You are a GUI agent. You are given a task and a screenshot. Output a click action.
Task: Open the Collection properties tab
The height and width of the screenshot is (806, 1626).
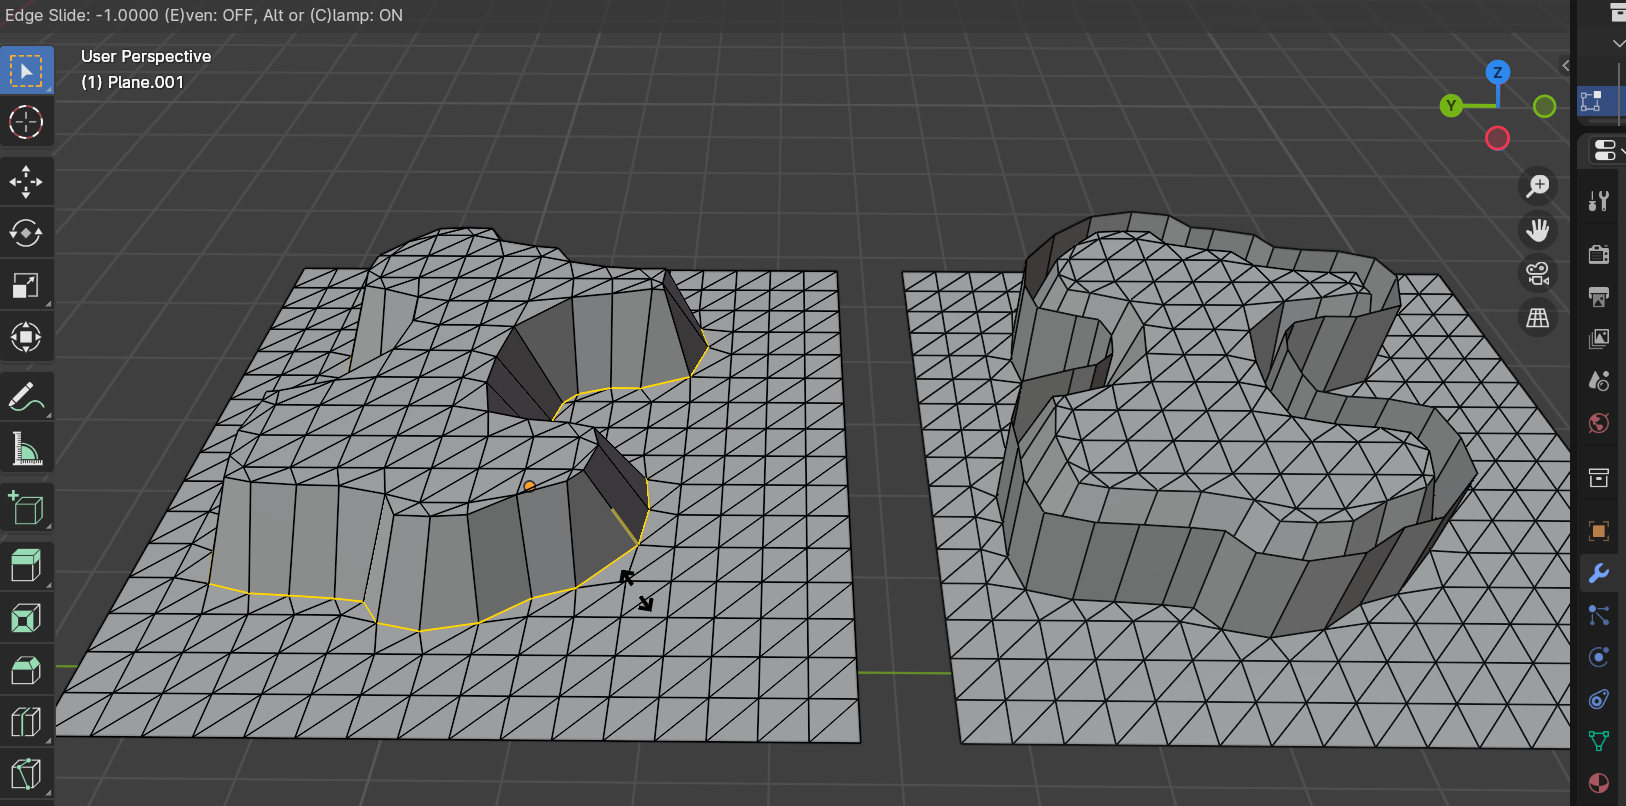(1599, 477)
